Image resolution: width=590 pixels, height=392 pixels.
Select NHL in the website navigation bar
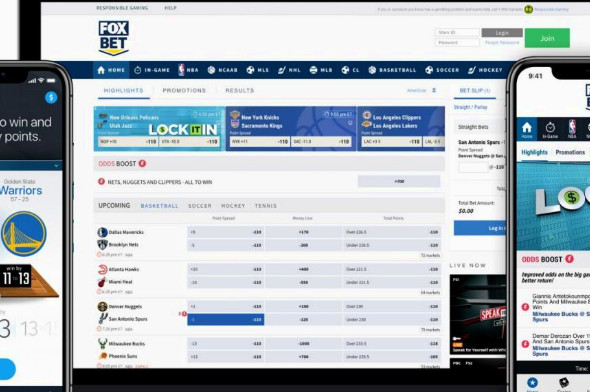(289, 70)
